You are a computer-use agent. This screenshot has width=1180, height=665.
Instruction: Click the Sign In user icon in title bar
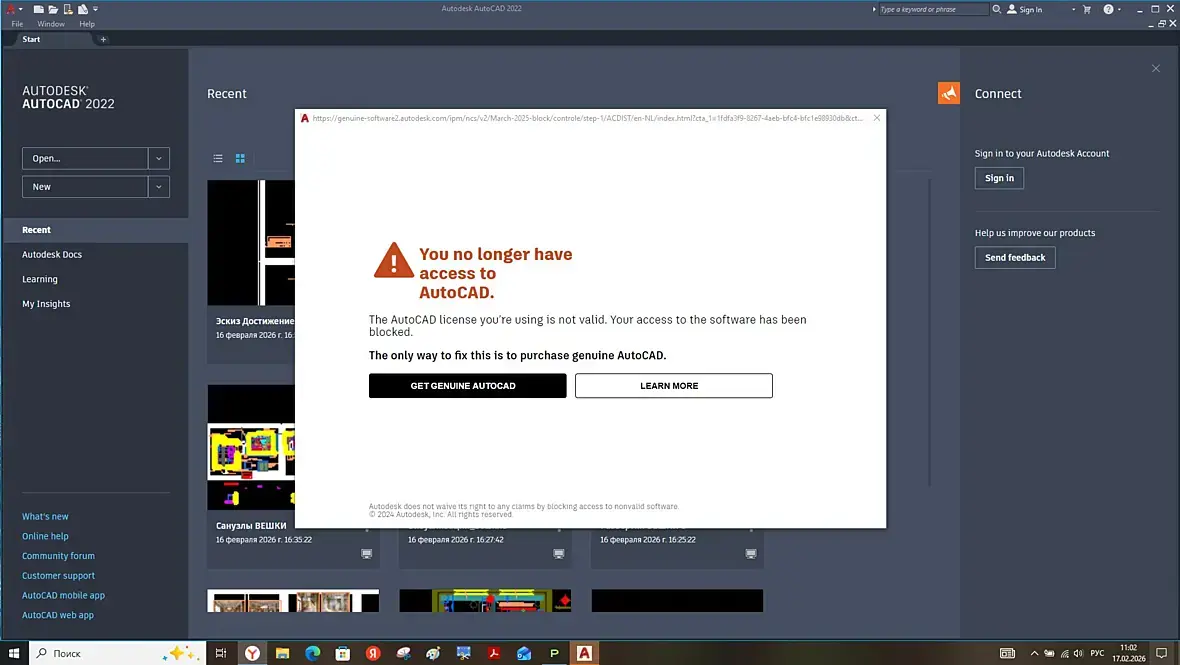(1011, 9)
